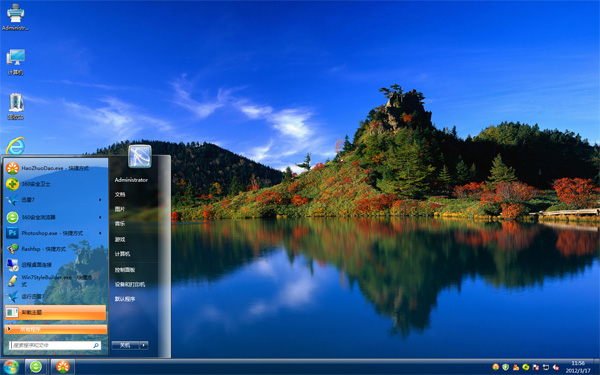
Task: Open the orange HaoZhuoDao taskbar button
Action: click(x=63, y=367)
